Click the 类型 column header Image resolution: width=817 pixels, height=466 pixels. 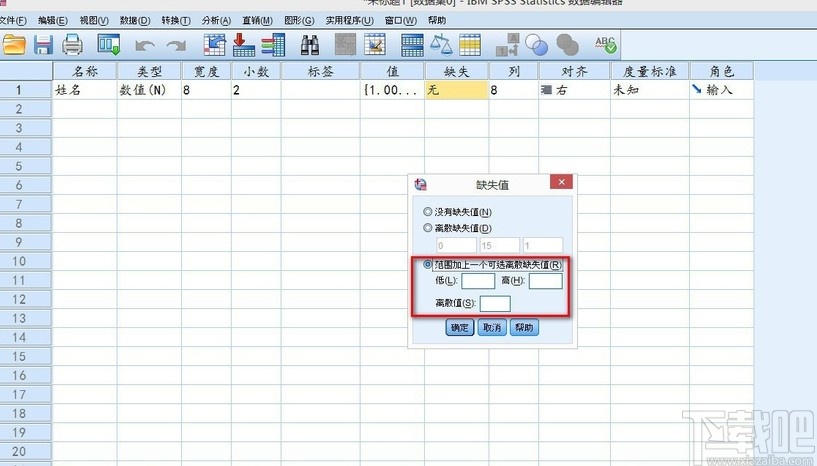[x=149, y=71]
